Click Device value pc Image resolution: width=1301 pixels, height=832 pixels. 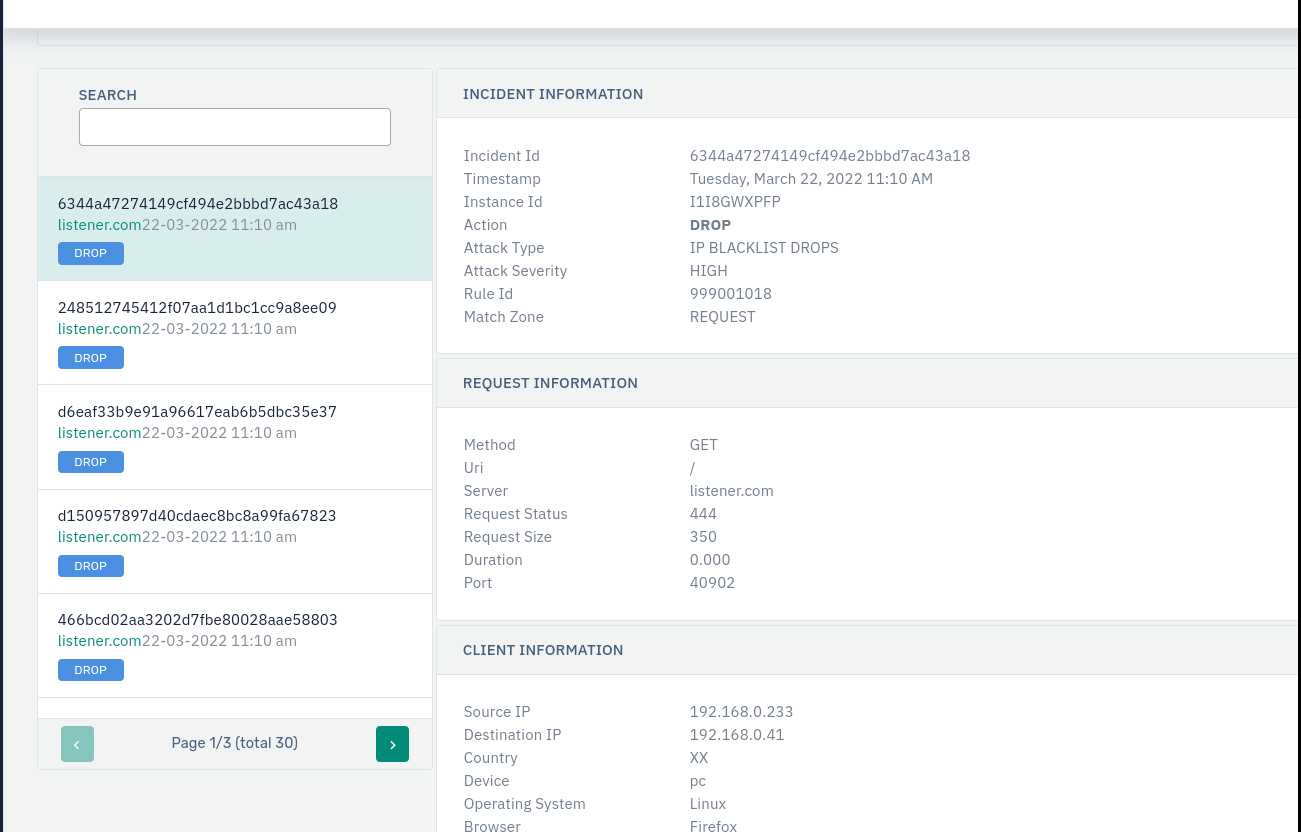point(698,781)
